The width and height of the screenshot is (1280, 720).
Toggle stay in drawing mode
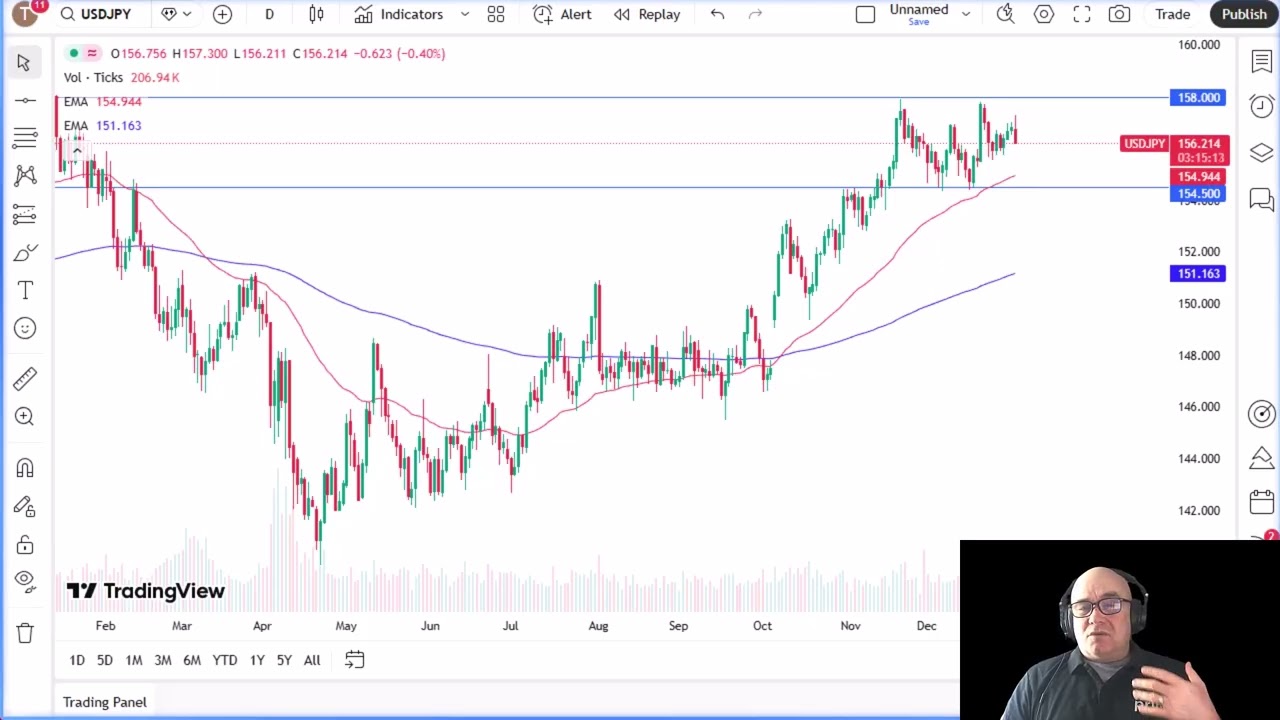(24, 507)
